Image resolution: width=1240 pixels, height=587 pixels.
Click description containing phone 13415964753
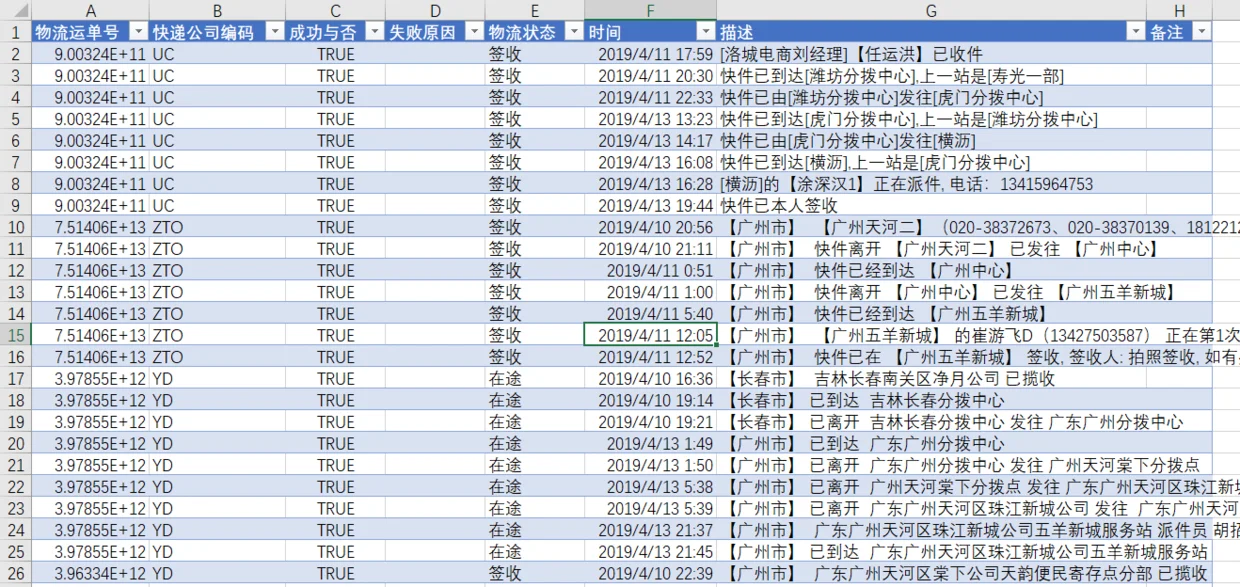point(906,184)
